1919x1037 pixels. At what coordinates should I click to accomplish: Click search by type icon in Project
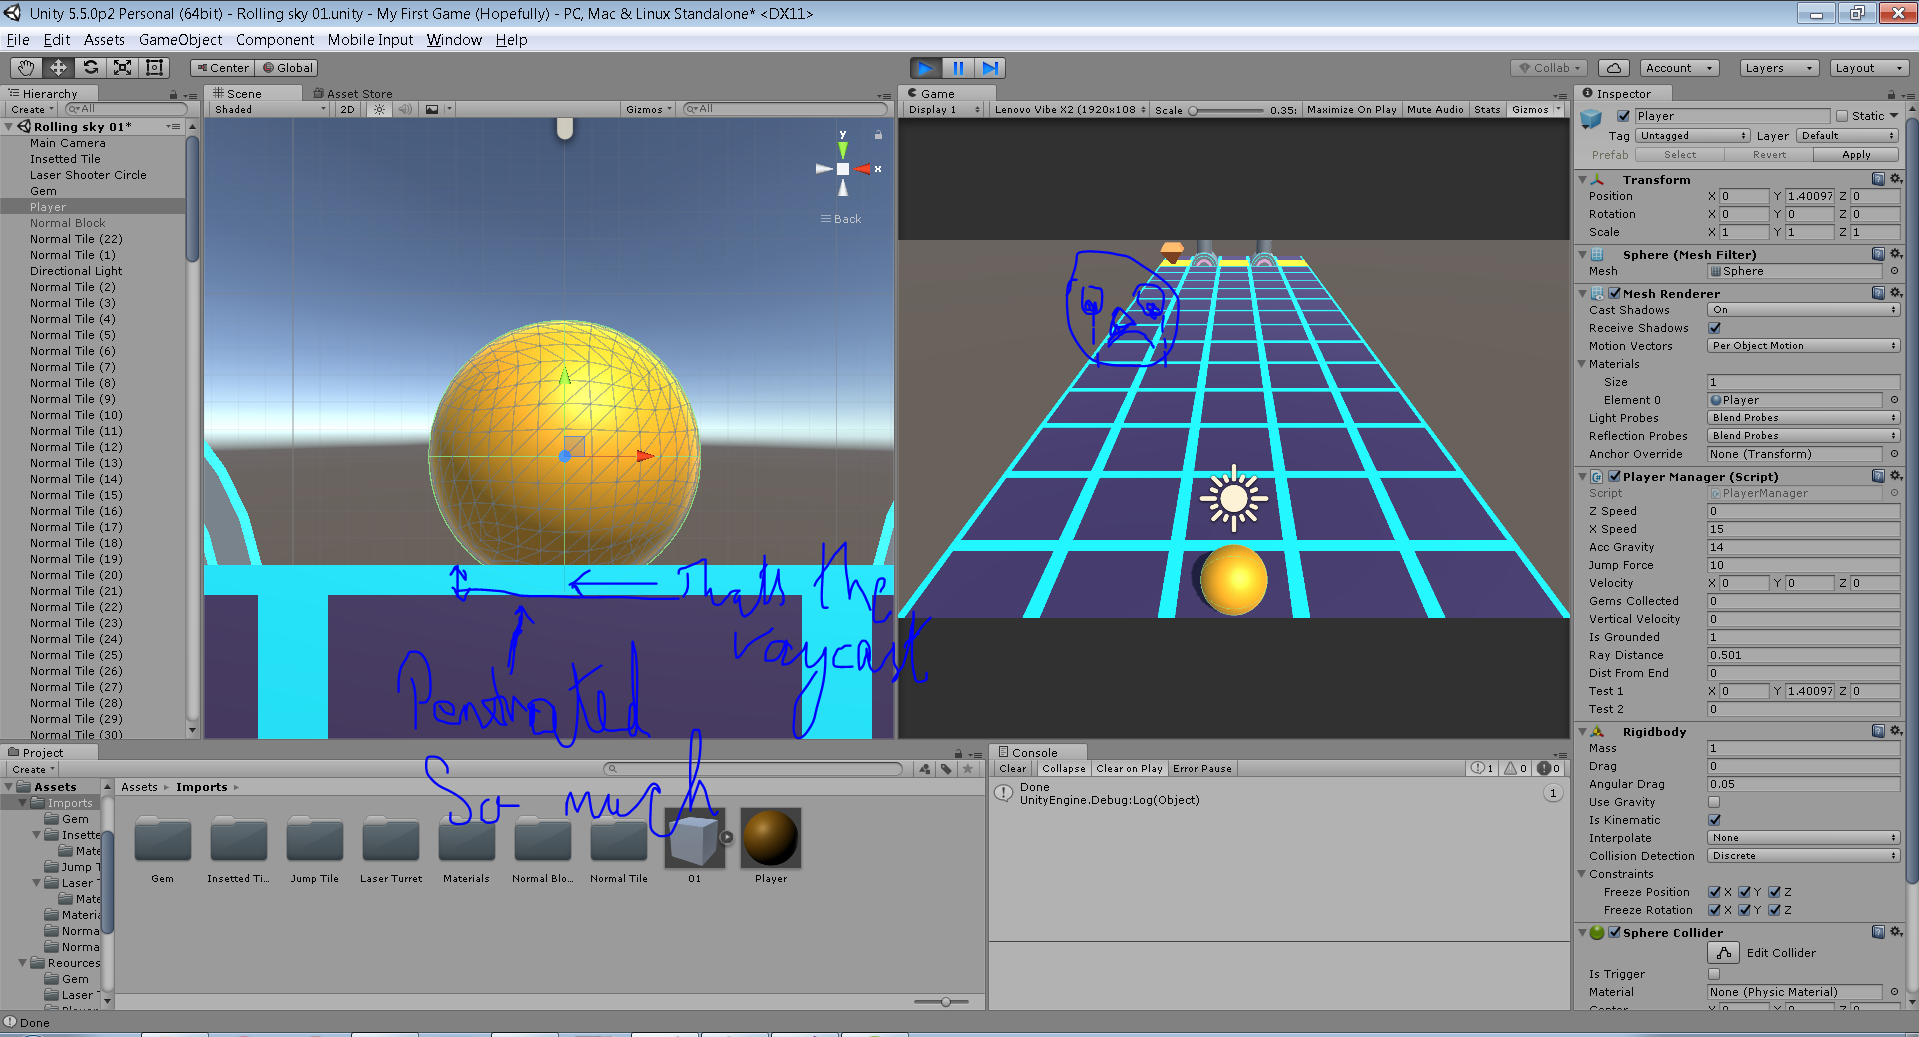click(925, 769)
